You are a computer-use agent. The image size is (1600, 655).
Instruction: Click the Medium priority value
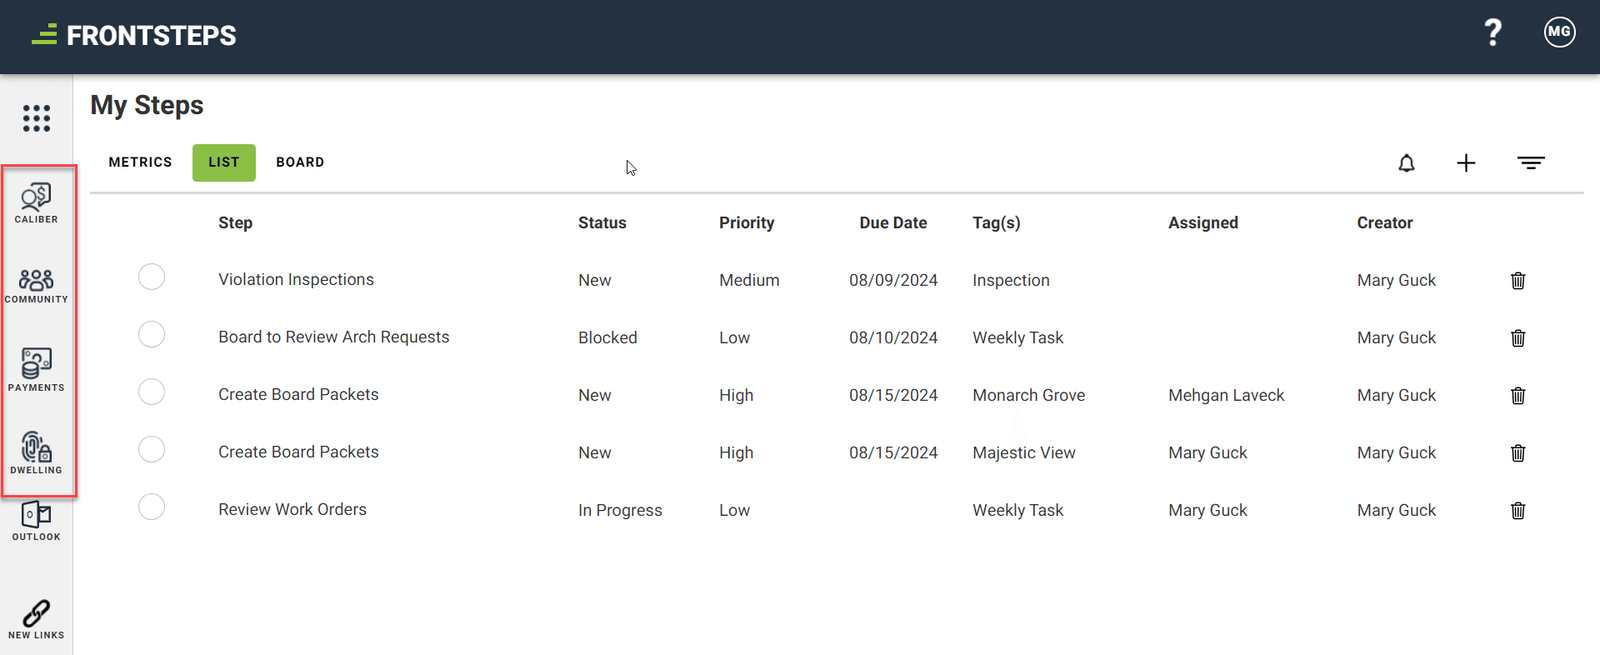[x=749, y=281]
